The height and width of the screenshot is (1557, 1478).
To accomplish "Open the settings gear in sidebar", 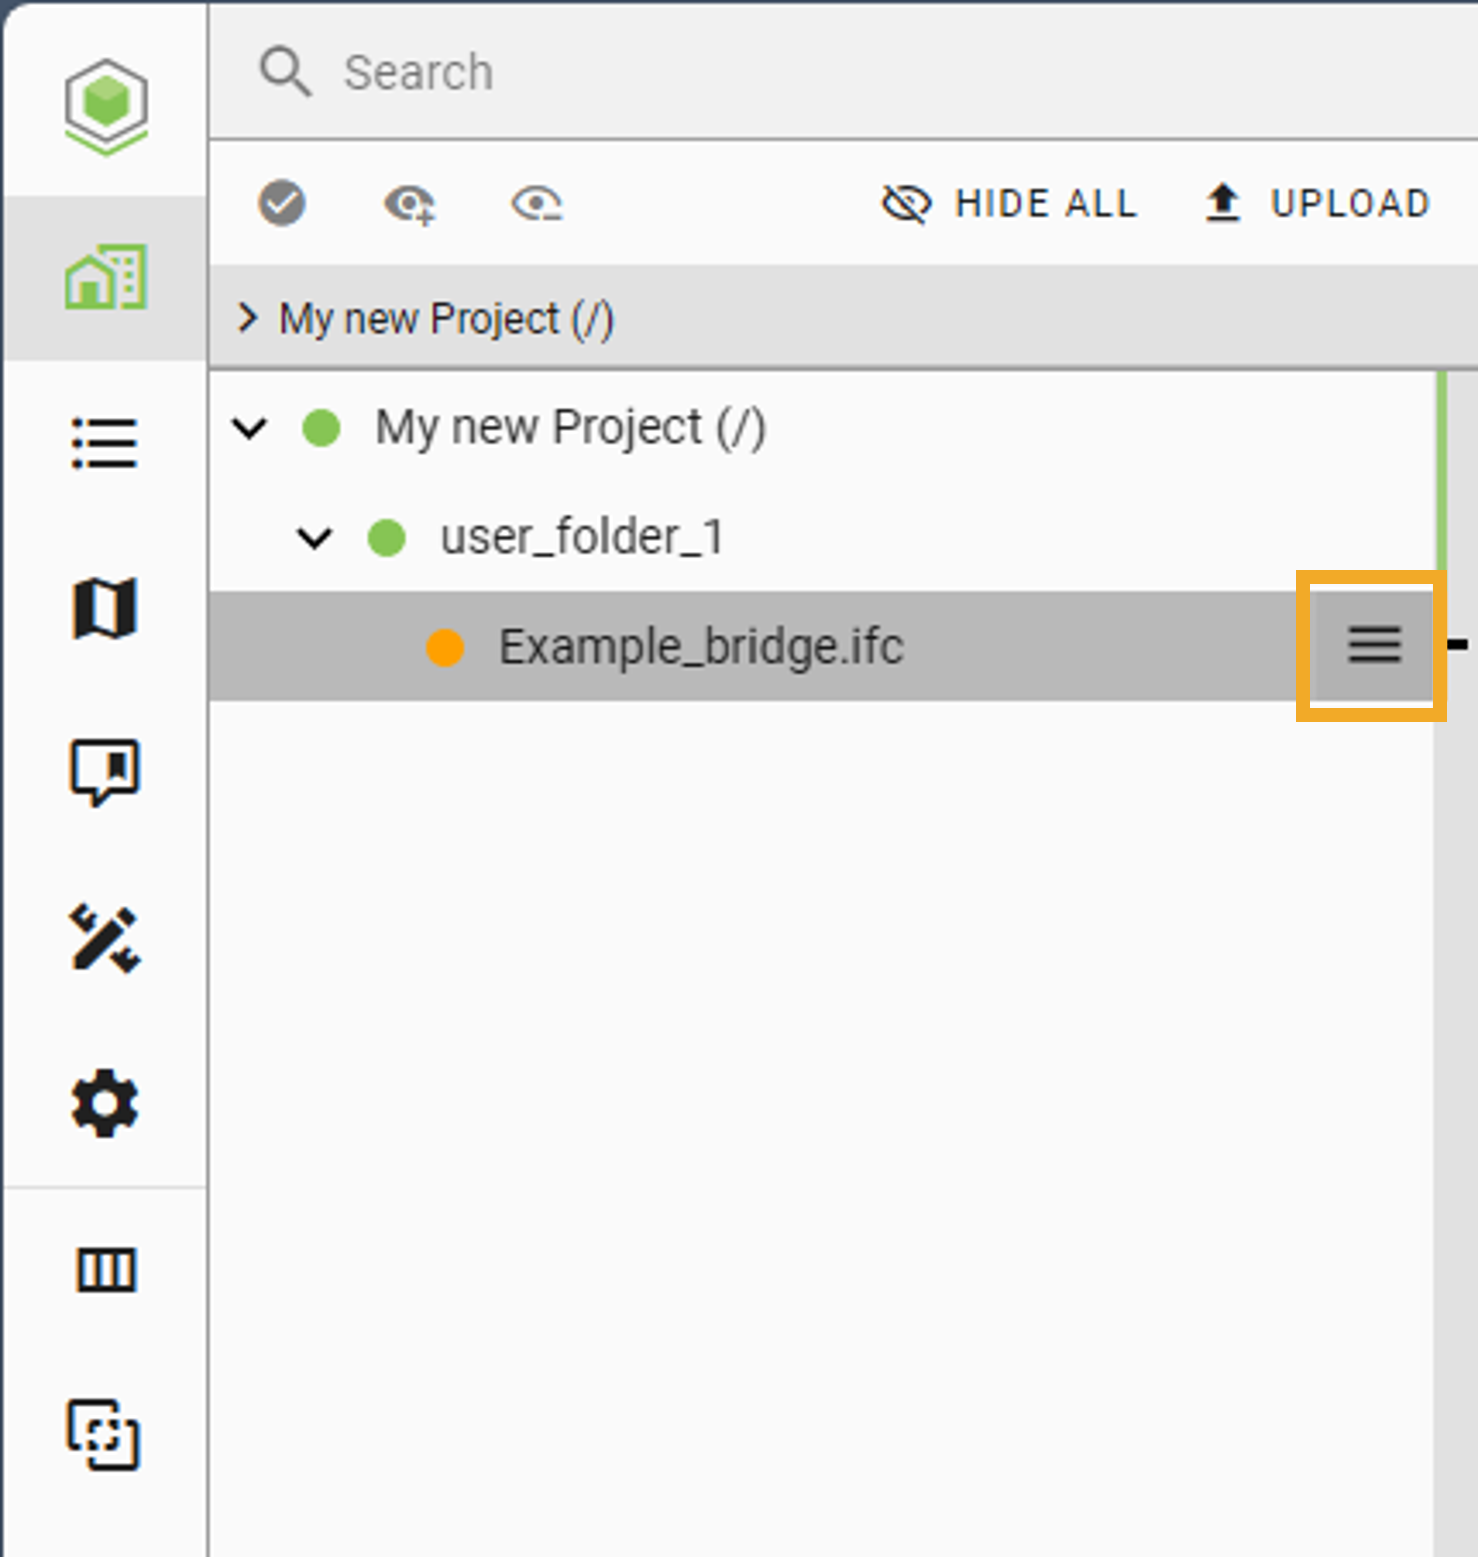I will click(x=105, y=1104).
